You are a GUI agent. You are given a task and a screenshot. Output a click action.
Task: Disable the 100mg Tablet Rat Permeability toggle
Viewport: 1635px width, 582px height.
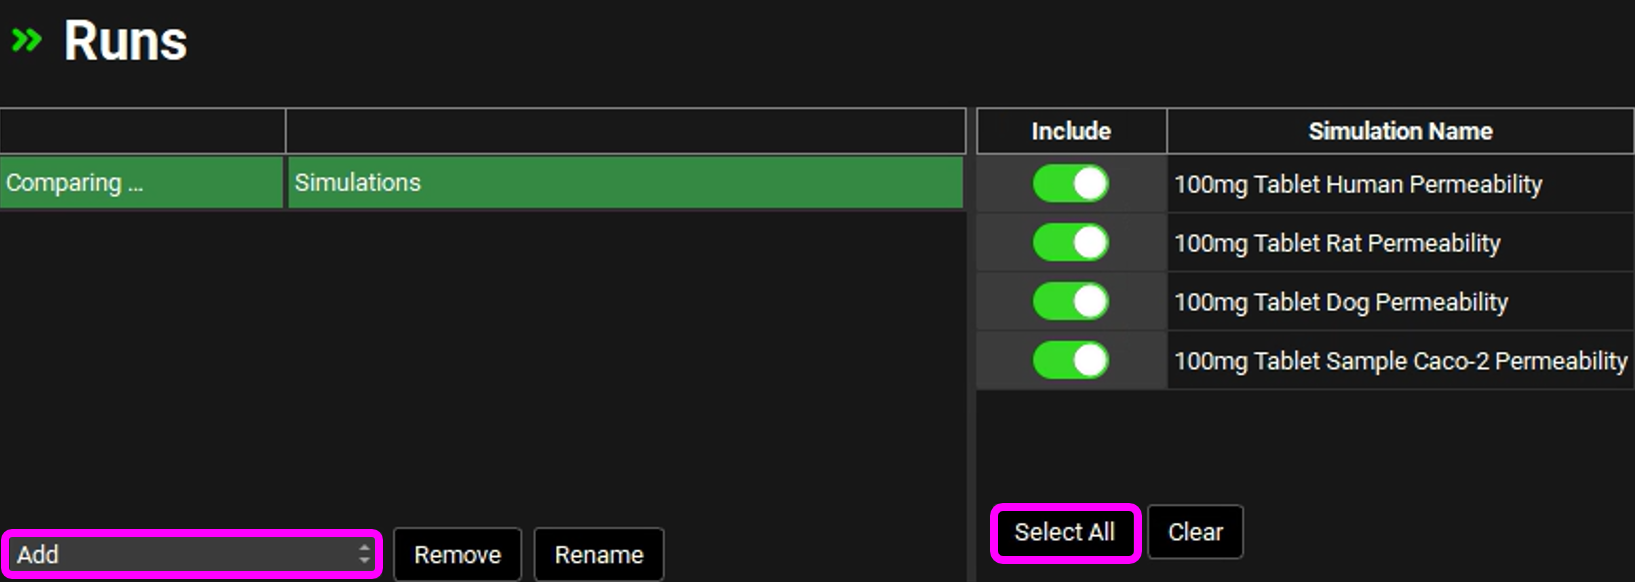click(x=1070, y=243)
